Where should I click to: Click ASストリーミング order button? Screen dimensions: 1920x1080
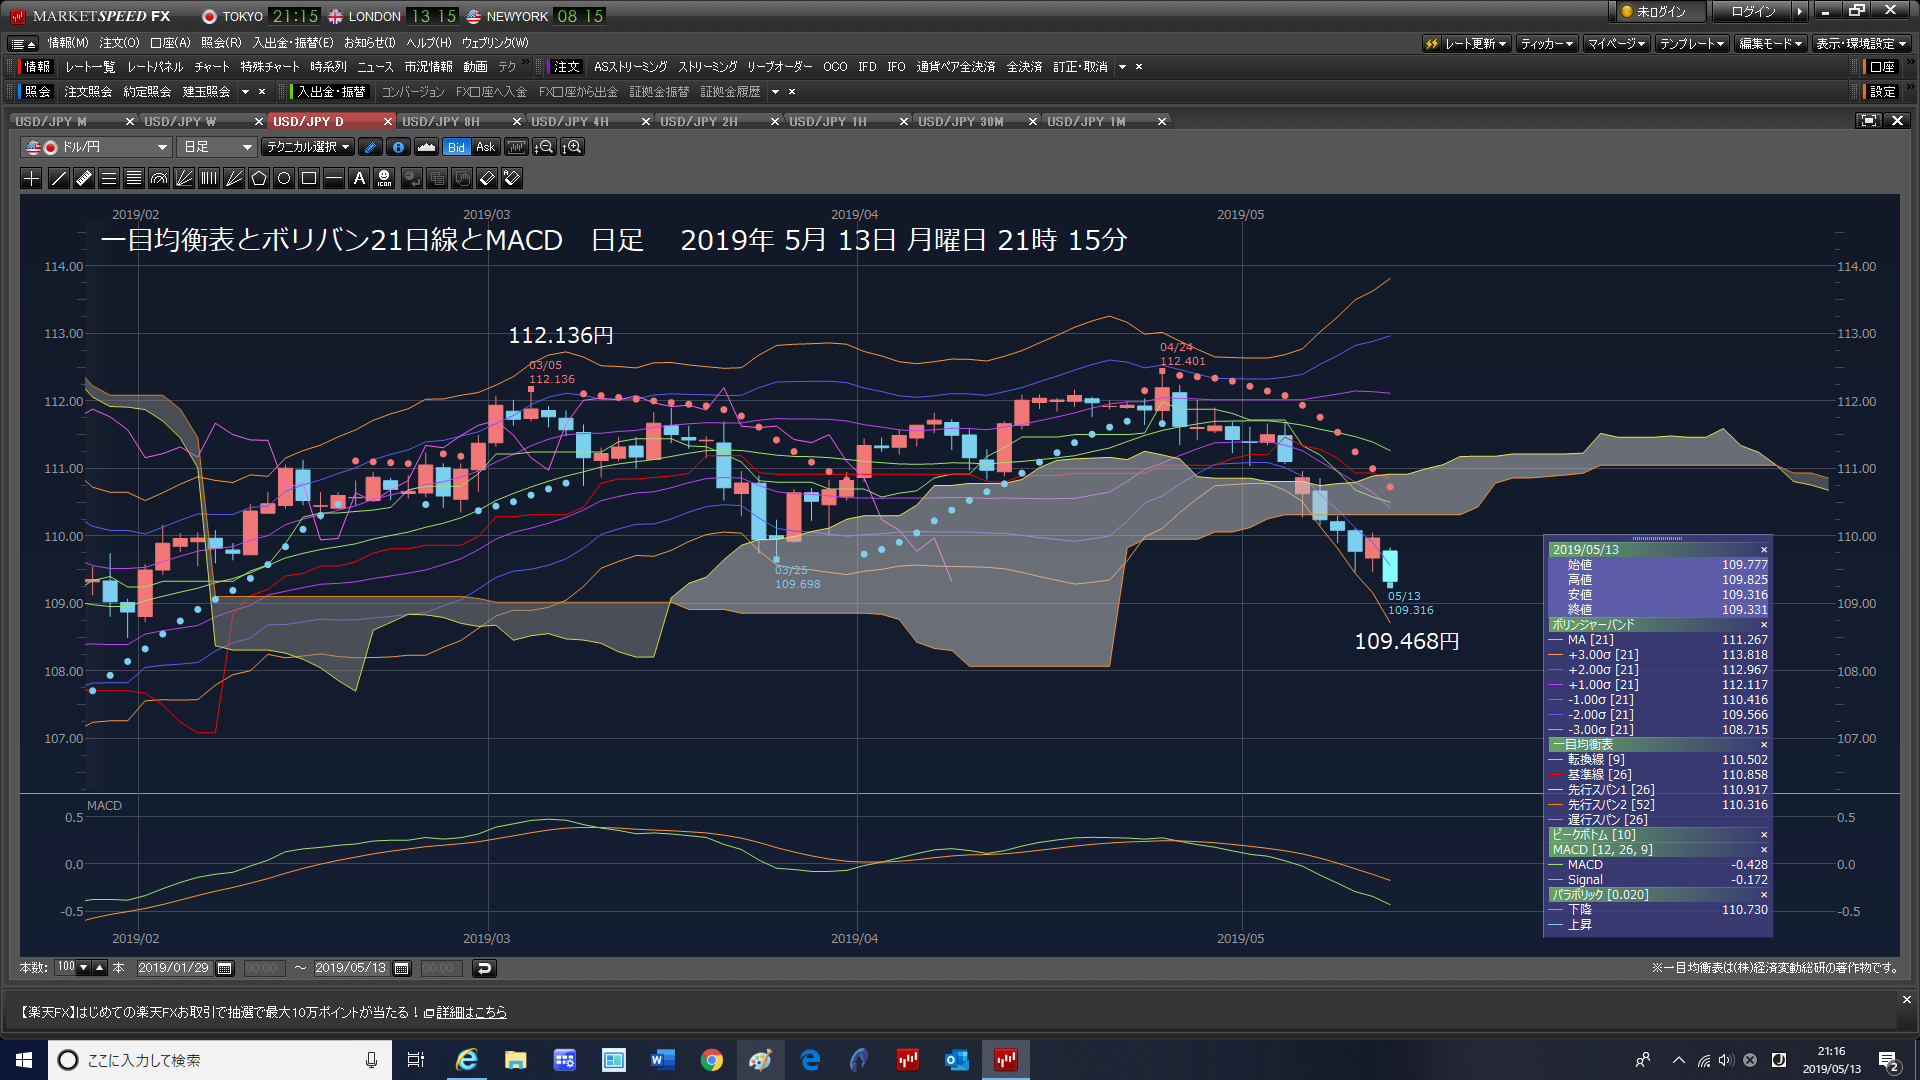630,67
